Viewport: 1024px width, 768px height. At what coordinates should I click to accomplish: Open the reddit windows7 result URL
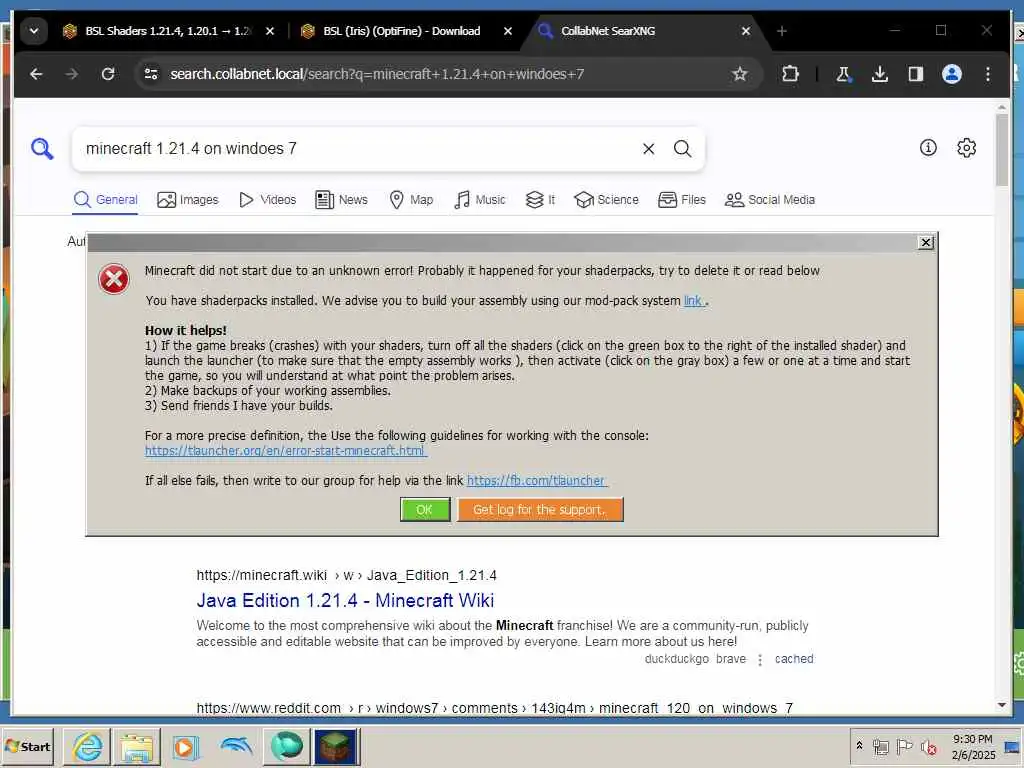coord(495,708)
